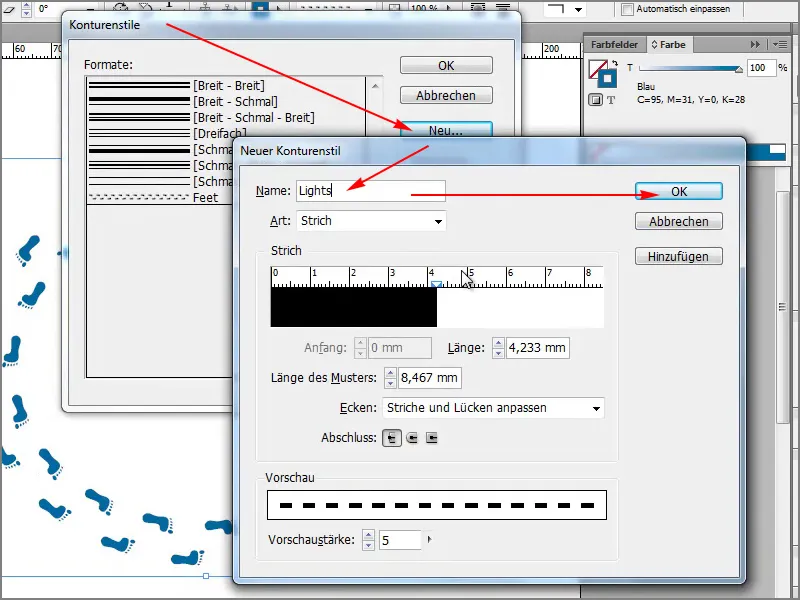The width and height of the screenshot is (800, 600).
Task: Click formatting affects container icon in Farbe panel
Action: pyautogui.click(x=595, y=99)
